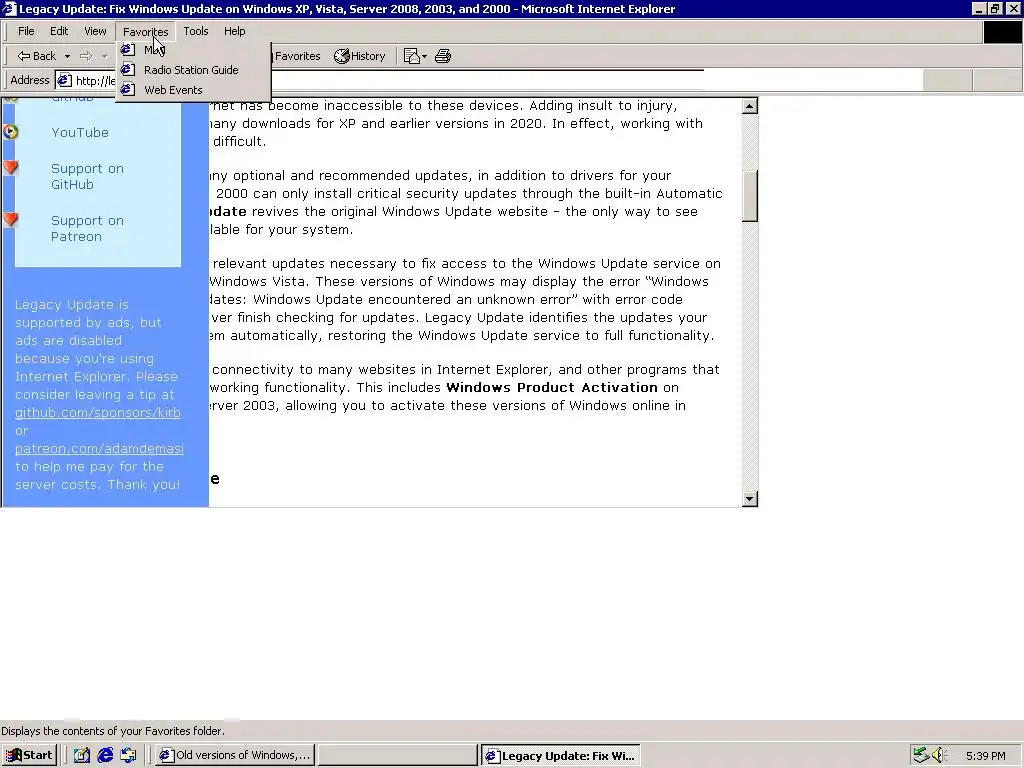The width and height of the screenshot is (1024, 768).
Task: Open the Start menu
Action: tap(29, 755)
